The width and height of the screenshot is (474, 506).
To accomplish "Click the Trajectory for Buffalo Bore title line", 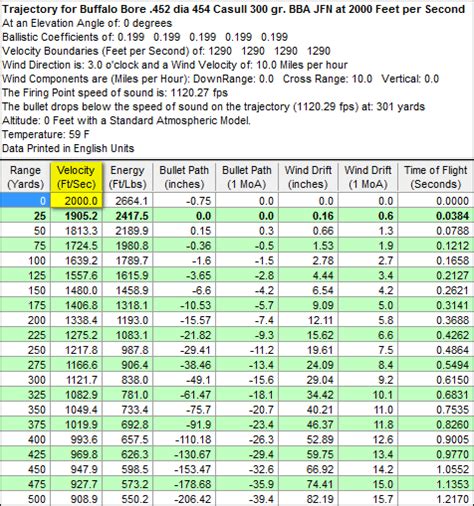I will point(233,9).
